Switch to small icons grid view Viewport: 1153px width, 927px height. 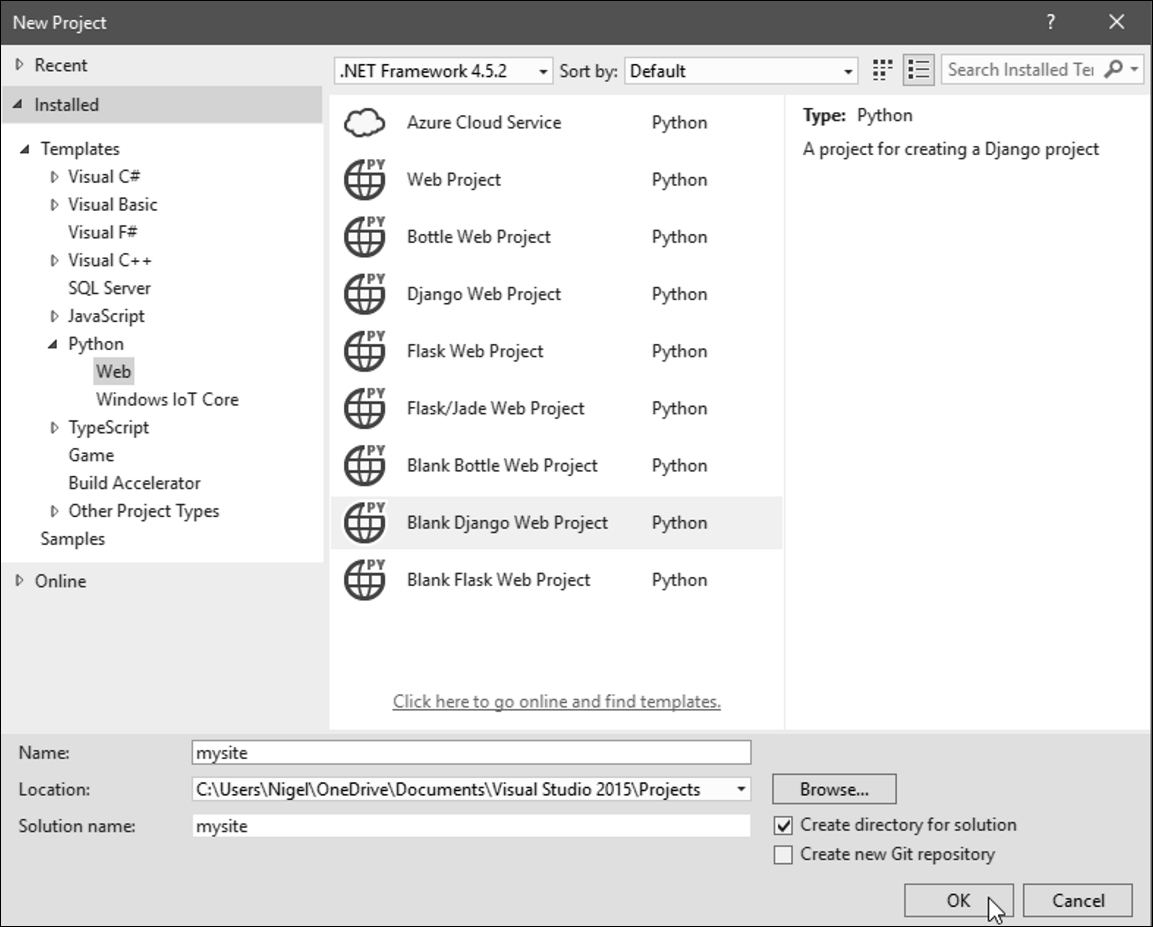coord(882,70)
